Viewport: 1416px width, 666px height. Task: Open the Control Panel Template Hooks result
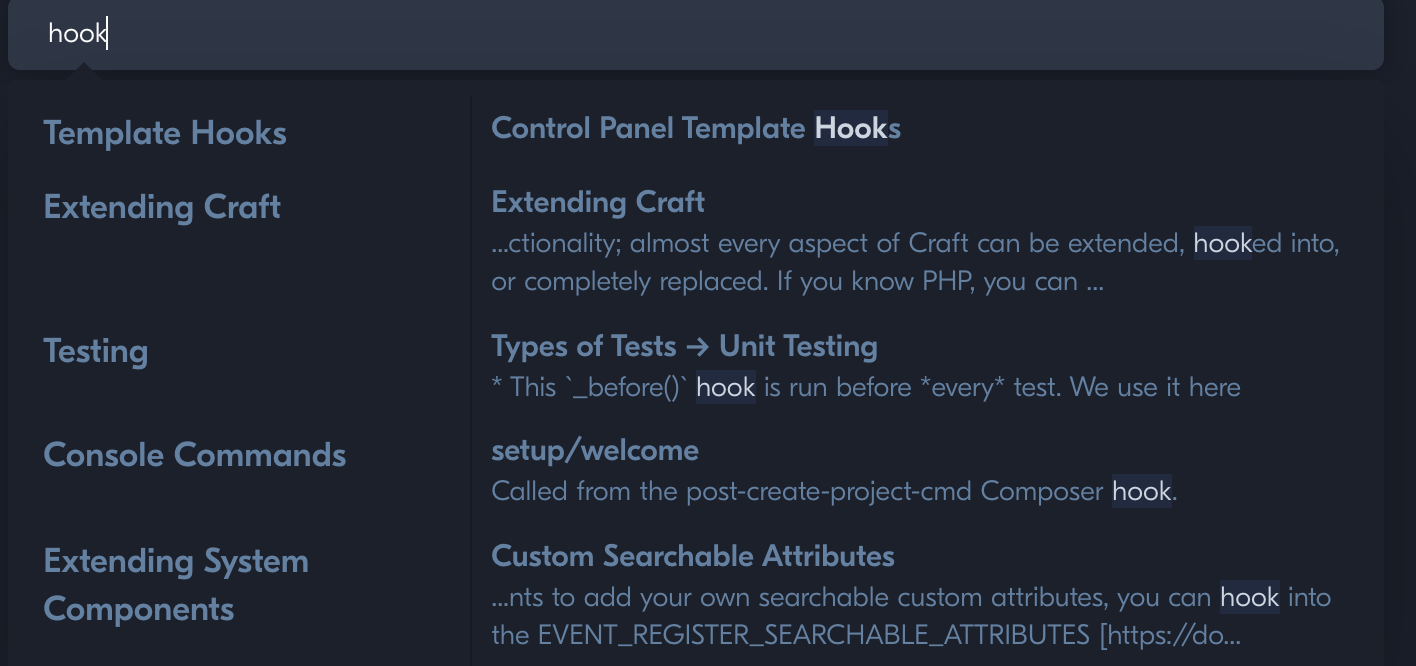[693, 128]
